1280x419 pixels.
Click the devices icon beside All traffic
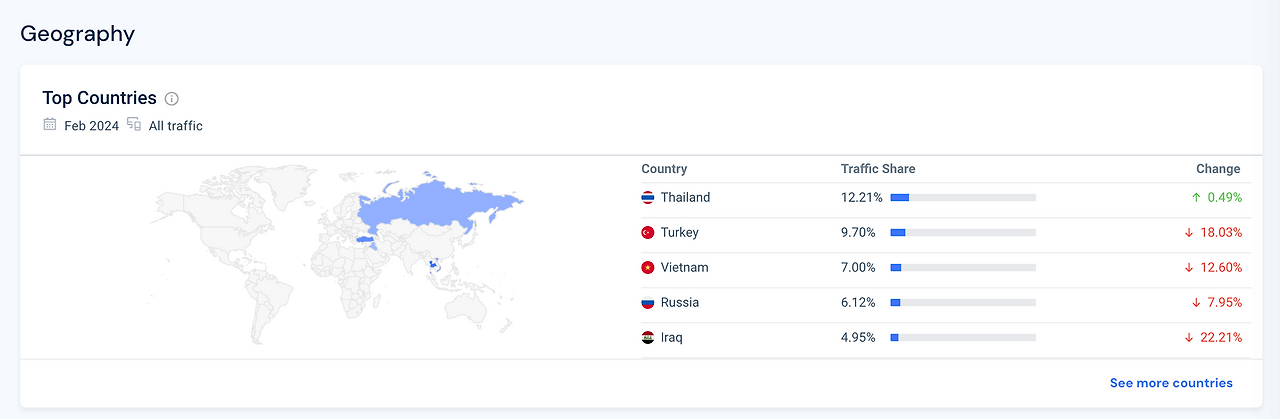pyautogui.click(x=134, y=125)
